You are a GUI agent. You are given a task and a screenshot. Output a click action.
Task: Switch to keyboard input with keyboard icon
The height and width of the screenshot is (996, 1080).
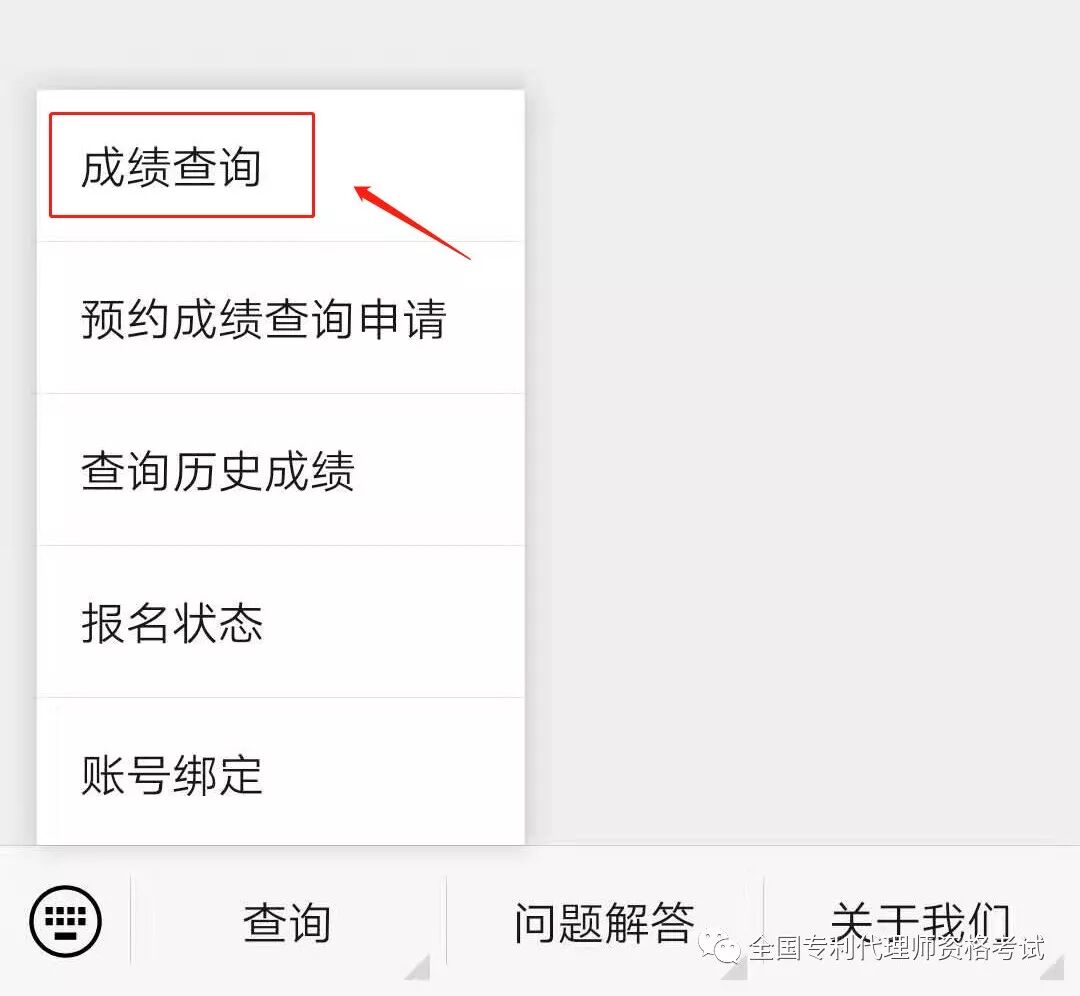(65, 921)
